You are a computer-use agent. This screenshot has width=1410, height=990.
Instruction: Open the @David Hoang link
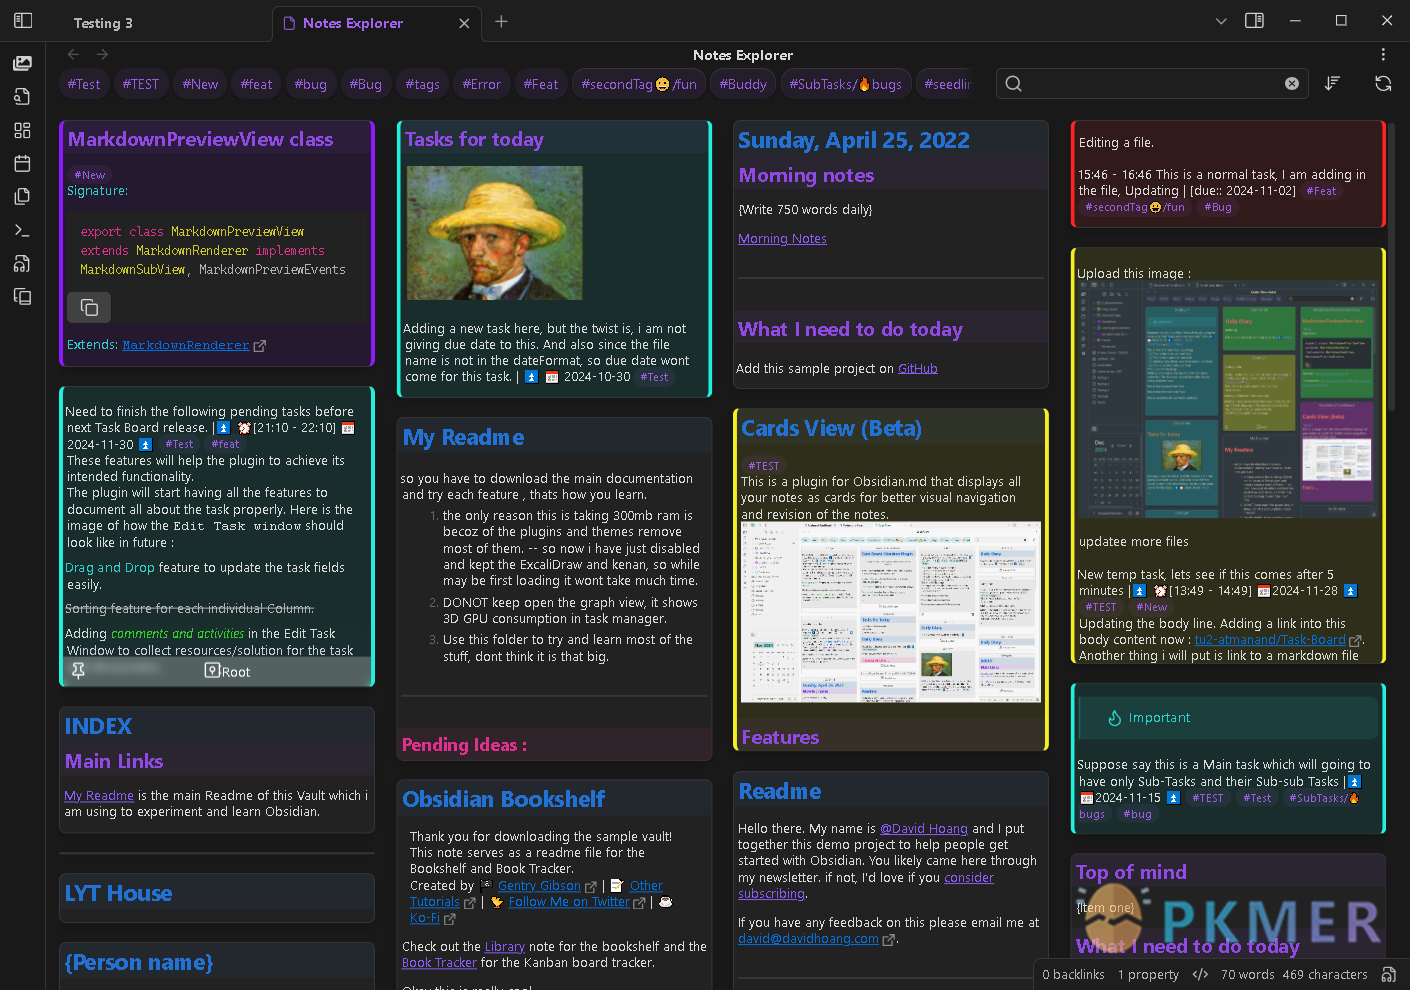(x=924, y=828)
